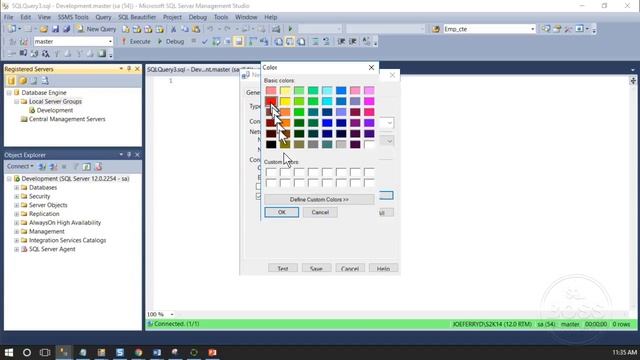This screenshot has height=360, width=640.
Task: Click OK in the Color dialog
Action: tap(282, 212)
